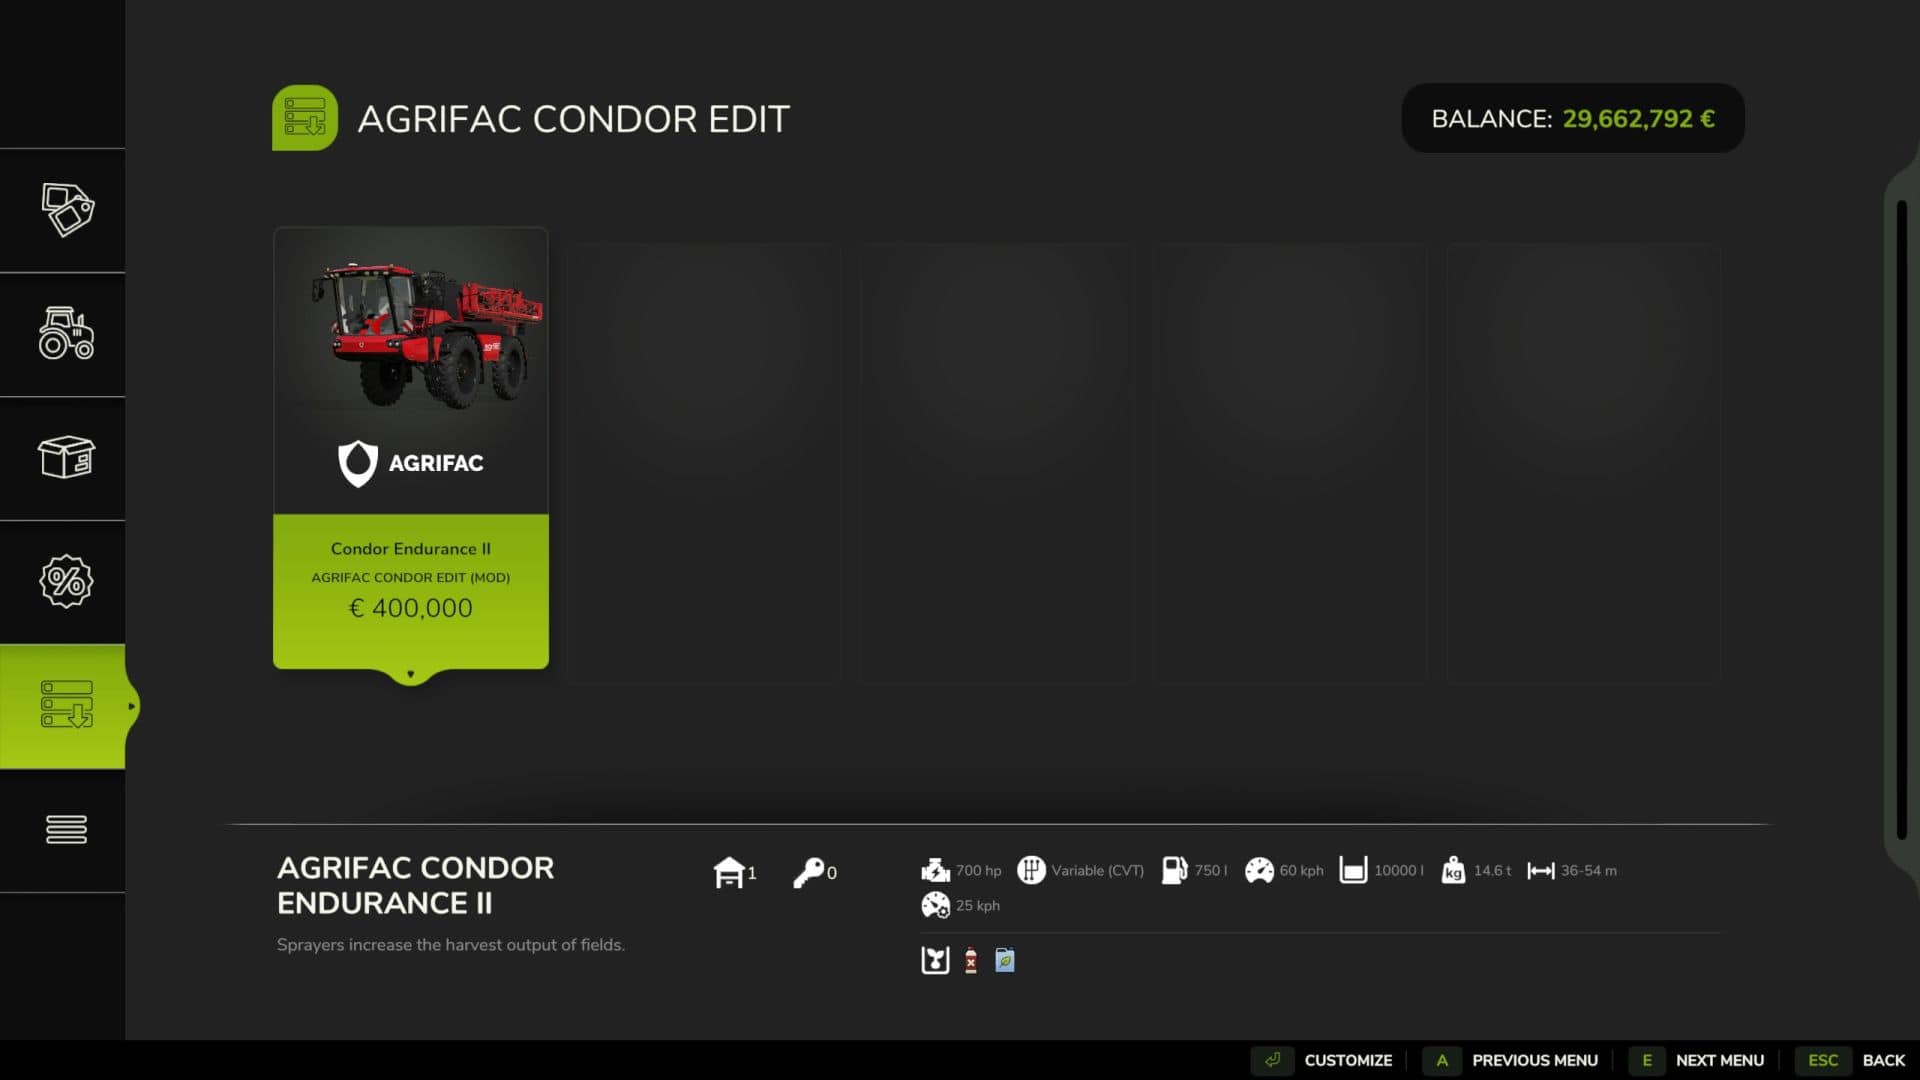Viewport: 1920px width, 1080px height.
Task: Open the objects box category icon
Action: point(66,458)
